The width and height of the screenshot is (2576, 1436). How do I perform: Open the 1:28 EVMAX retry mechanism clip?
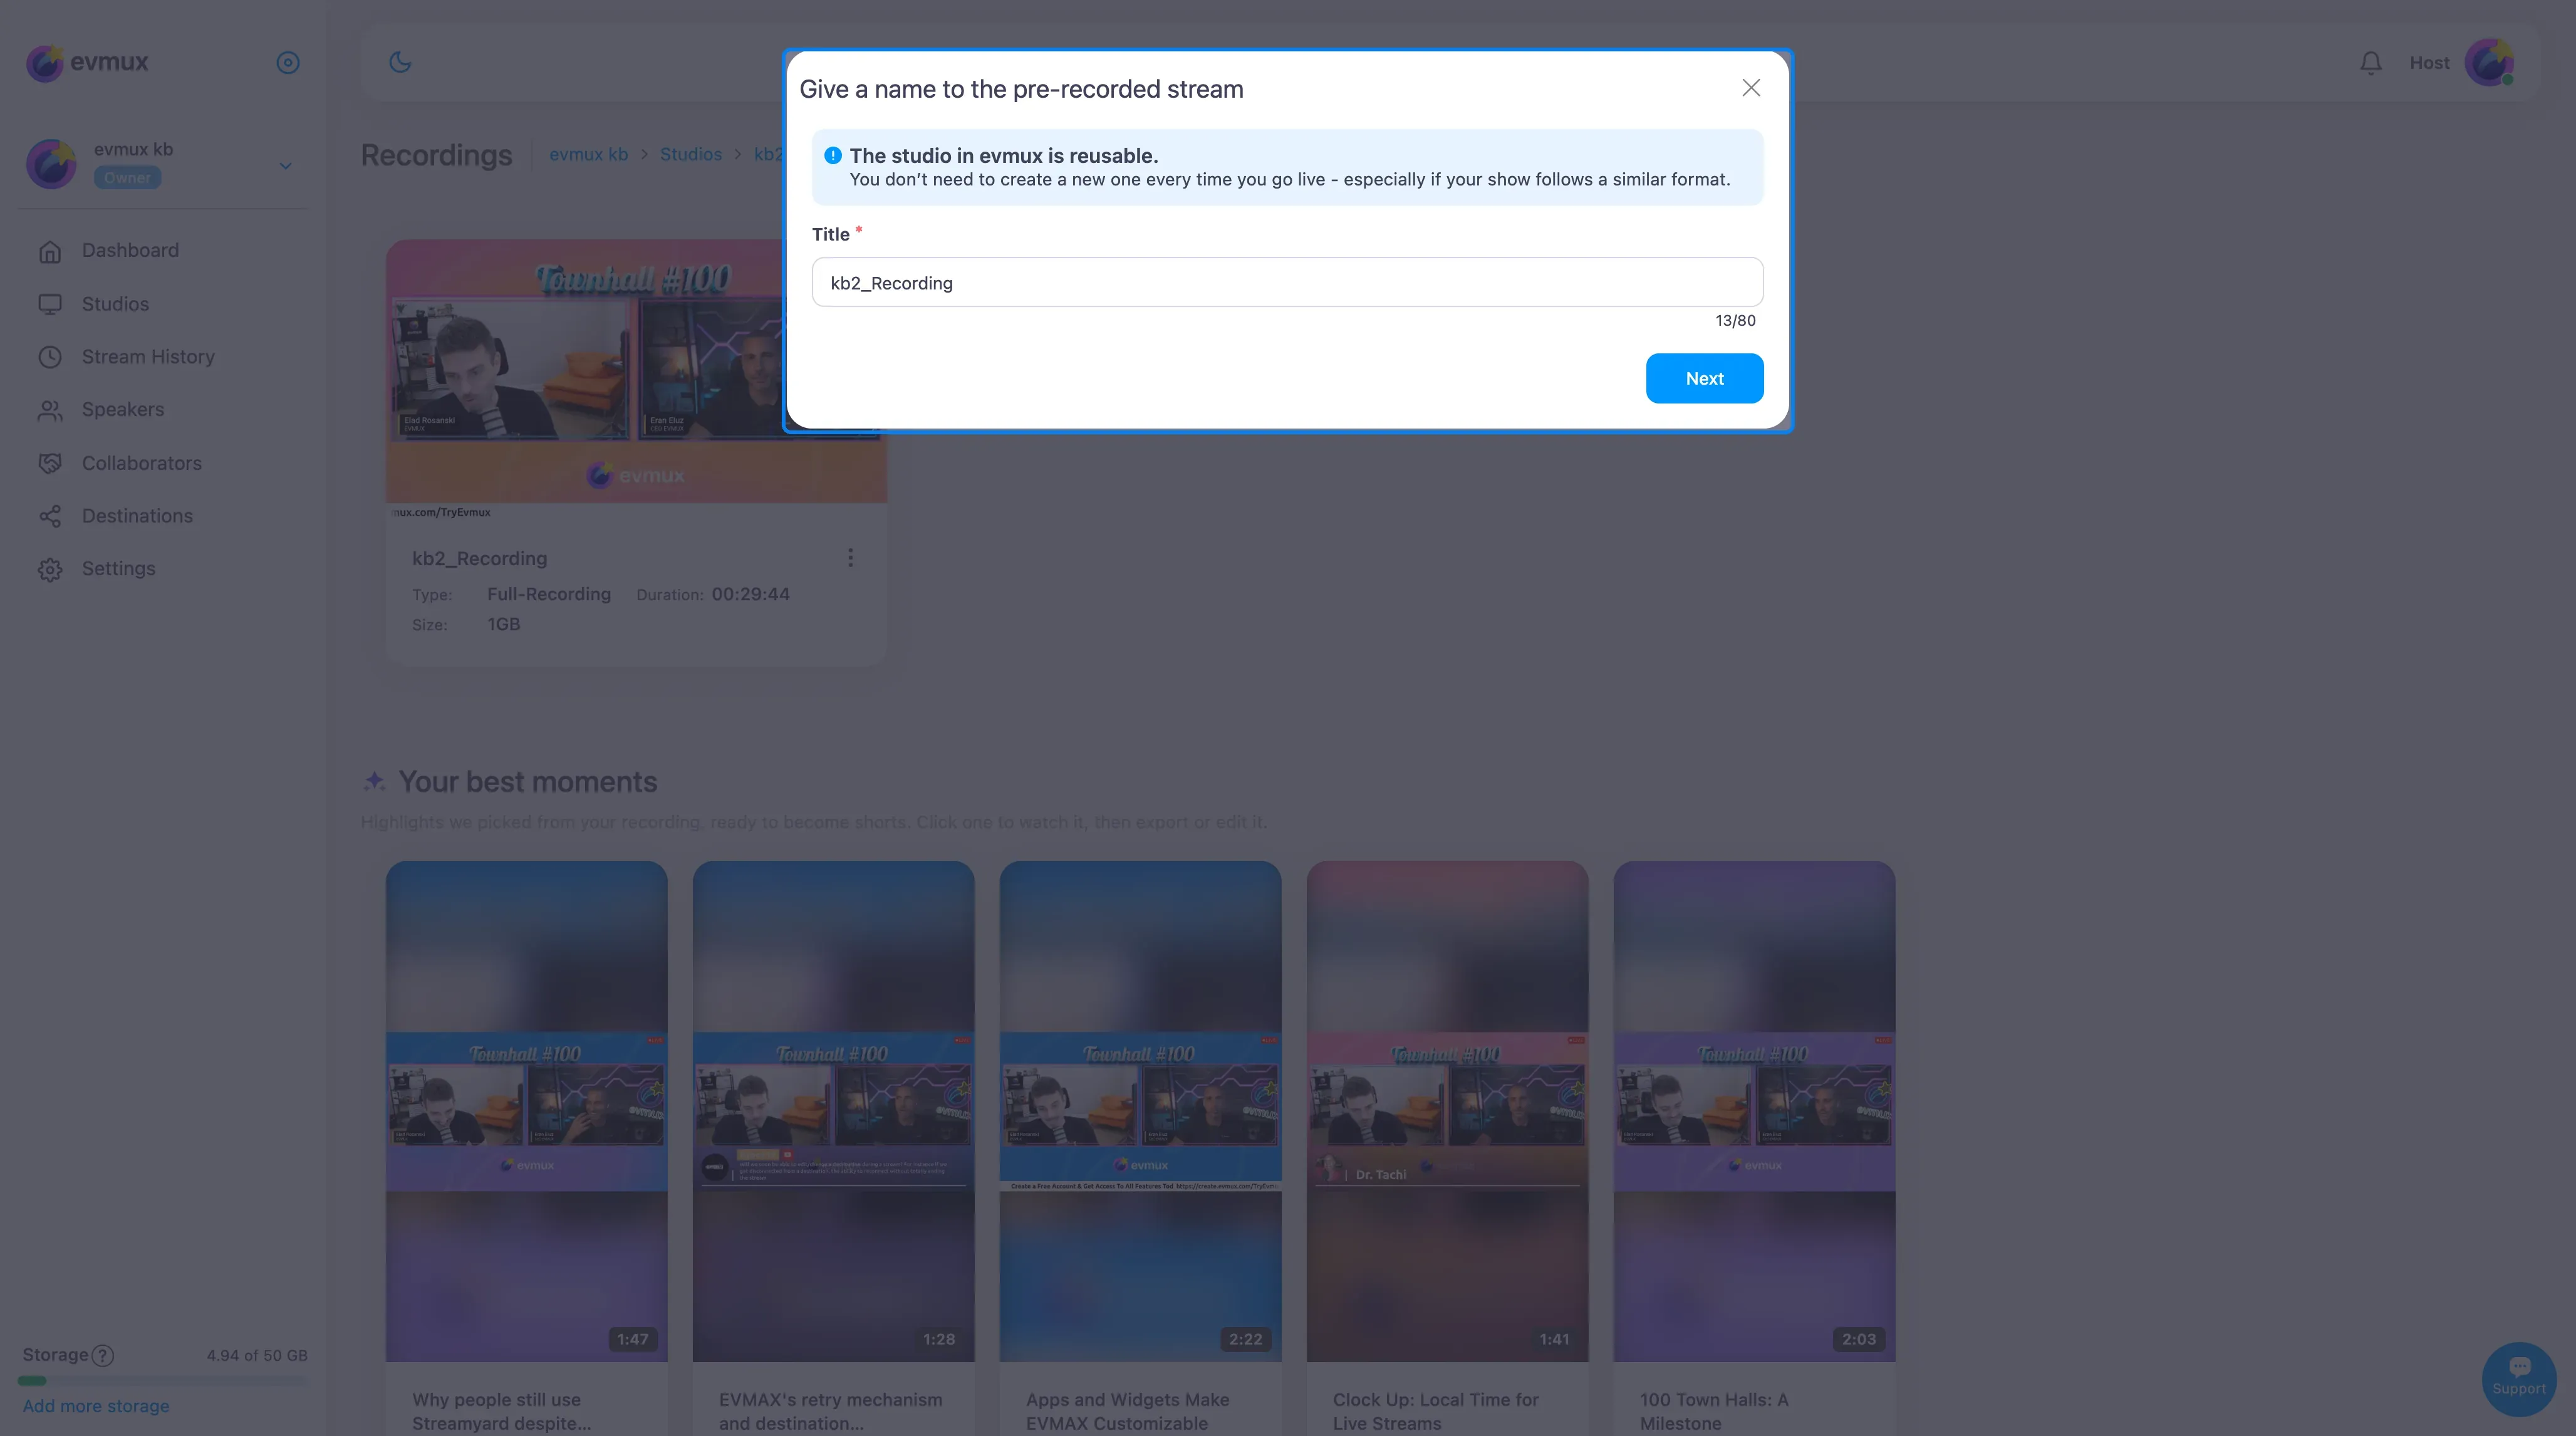(x=833, y=1110)
